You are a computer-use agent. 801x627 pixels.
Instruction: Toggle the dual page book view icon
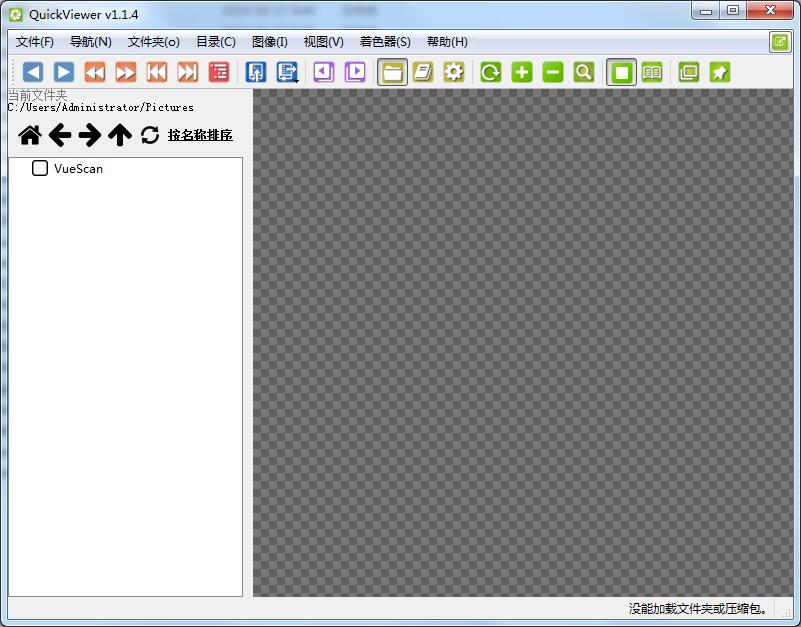652,72
